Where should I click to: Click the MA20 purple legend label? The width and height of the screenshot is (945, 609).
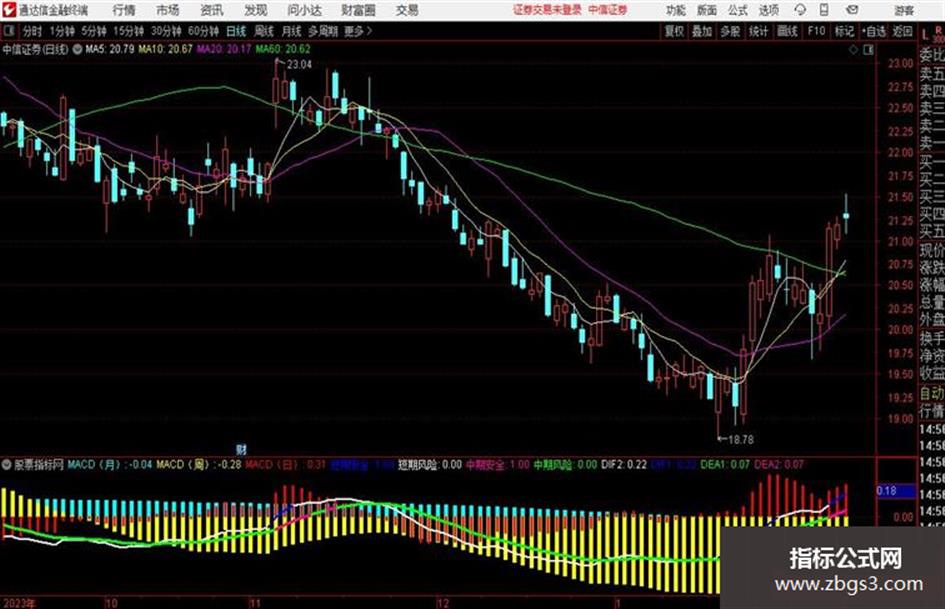pyautogui.click(x=224, y=49)
